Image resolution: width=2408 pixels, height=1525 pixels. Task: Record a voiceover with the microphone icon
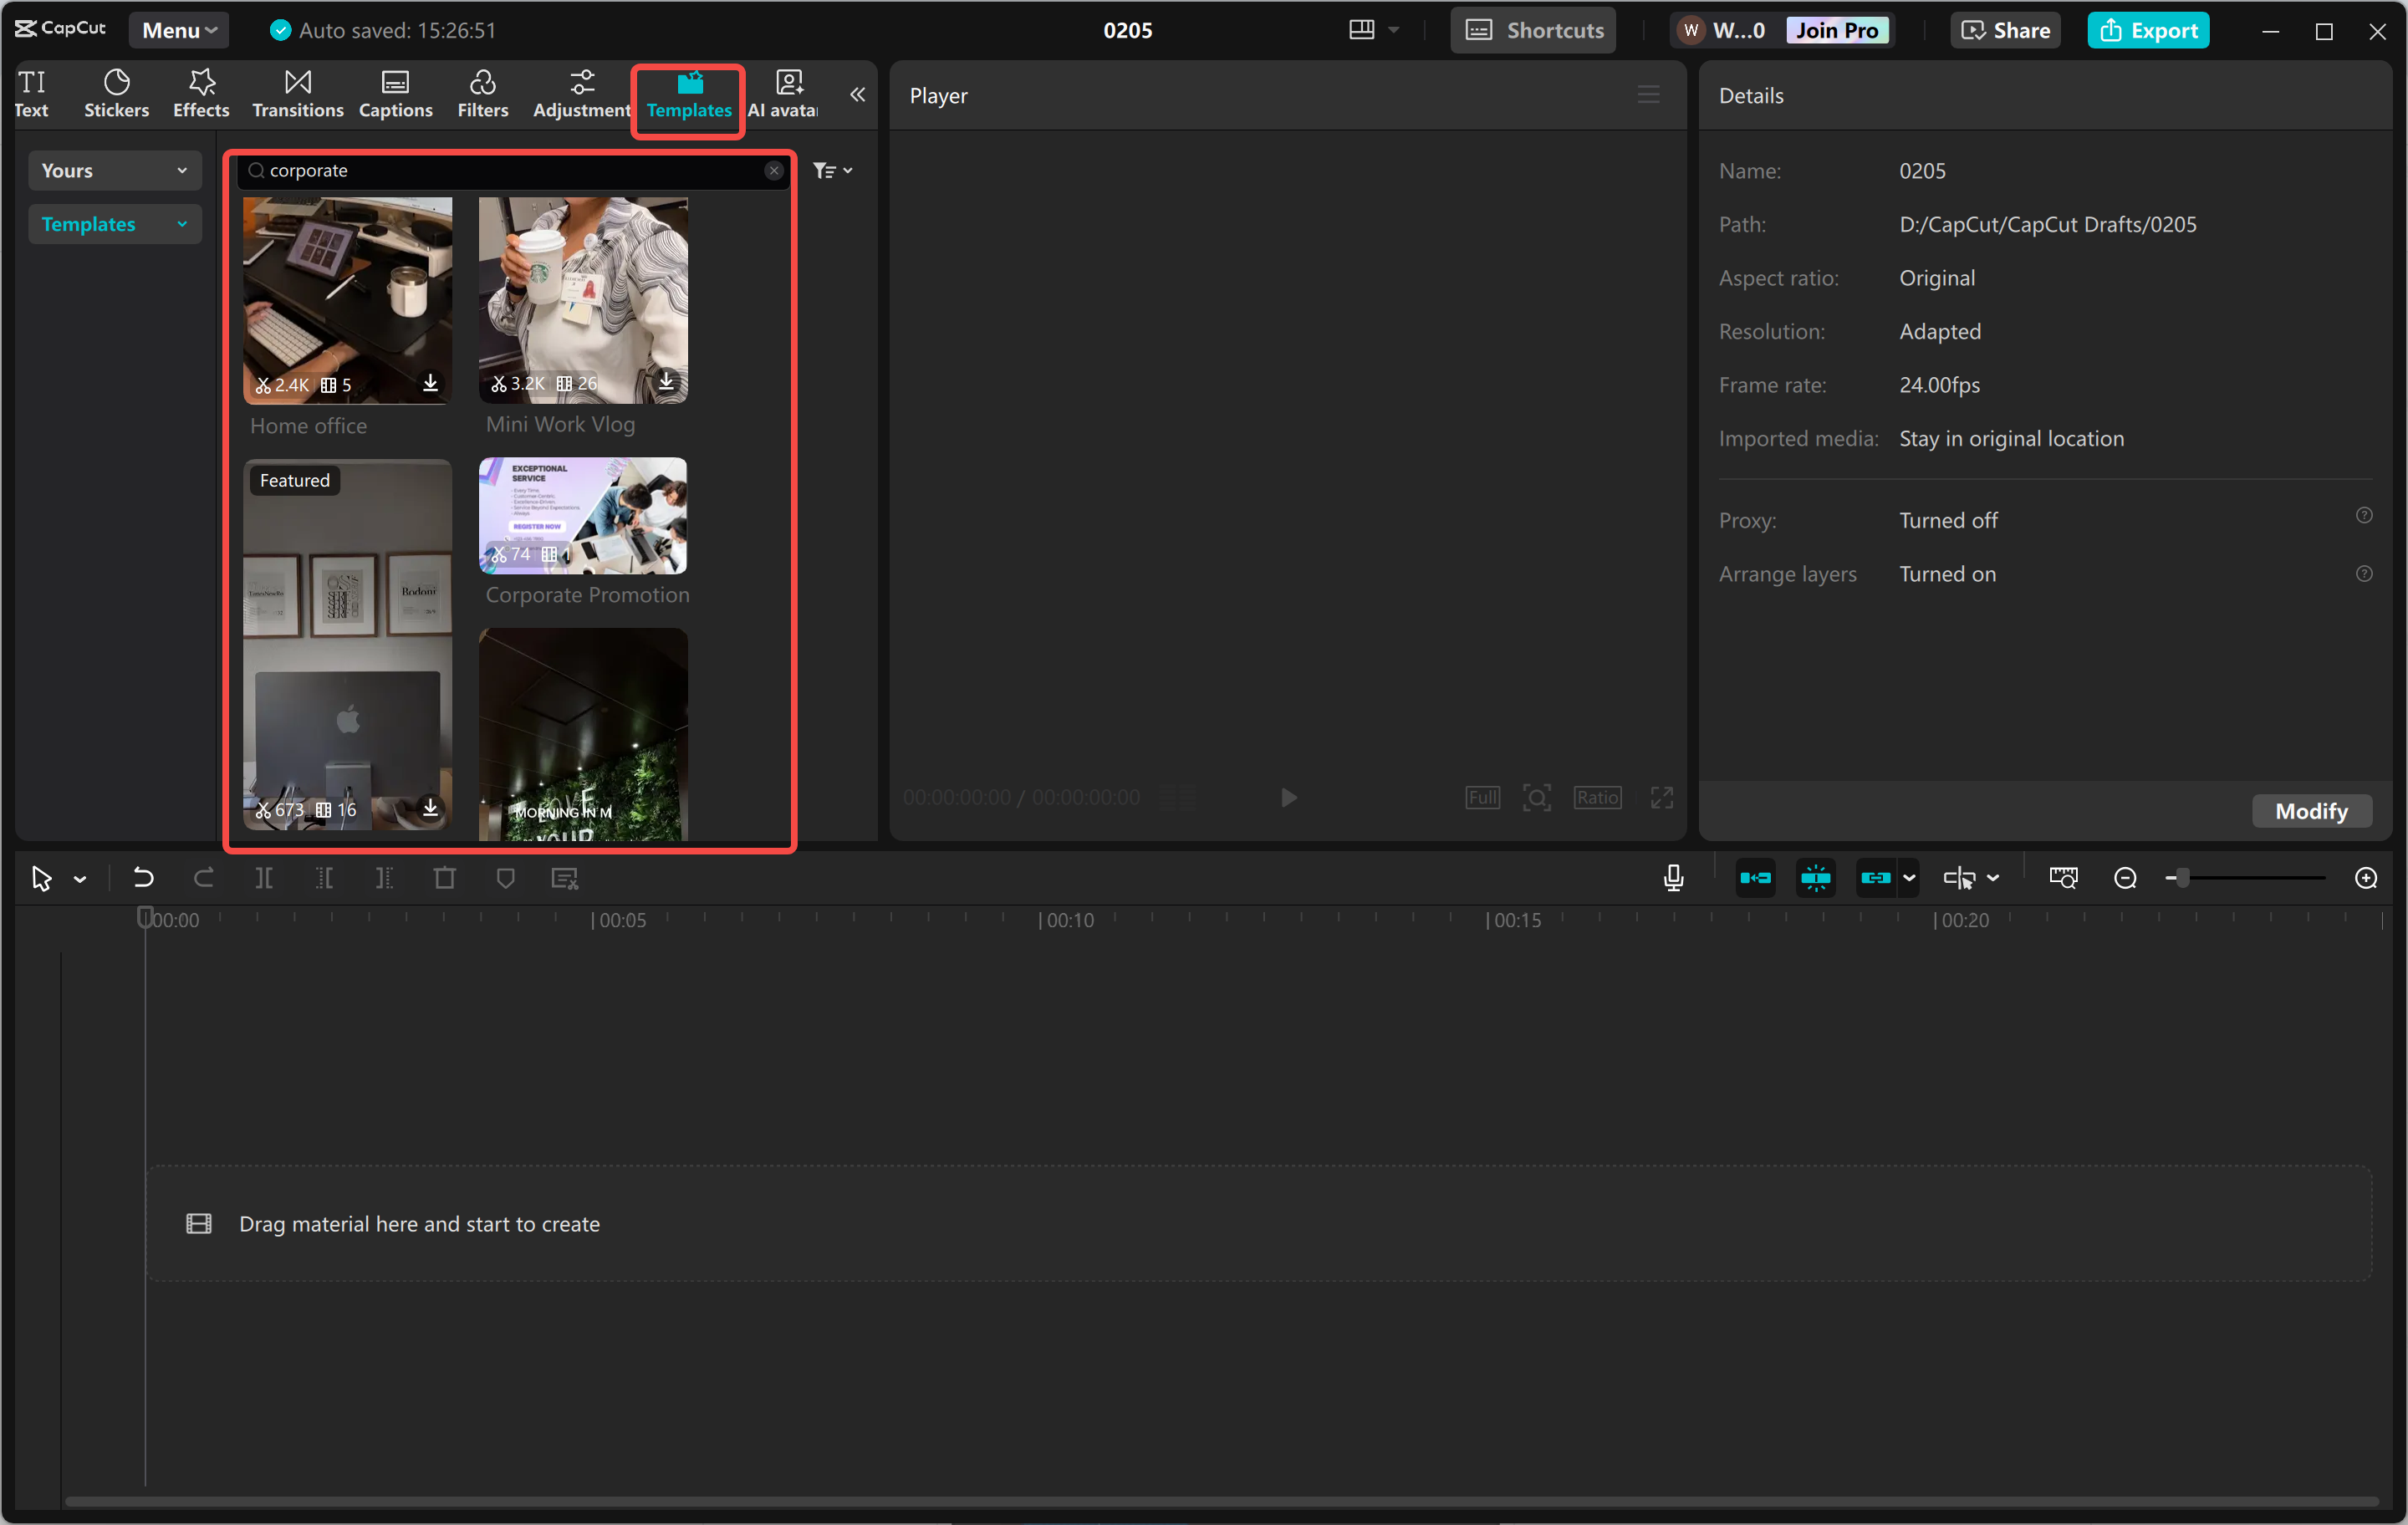coord(1672,877)
